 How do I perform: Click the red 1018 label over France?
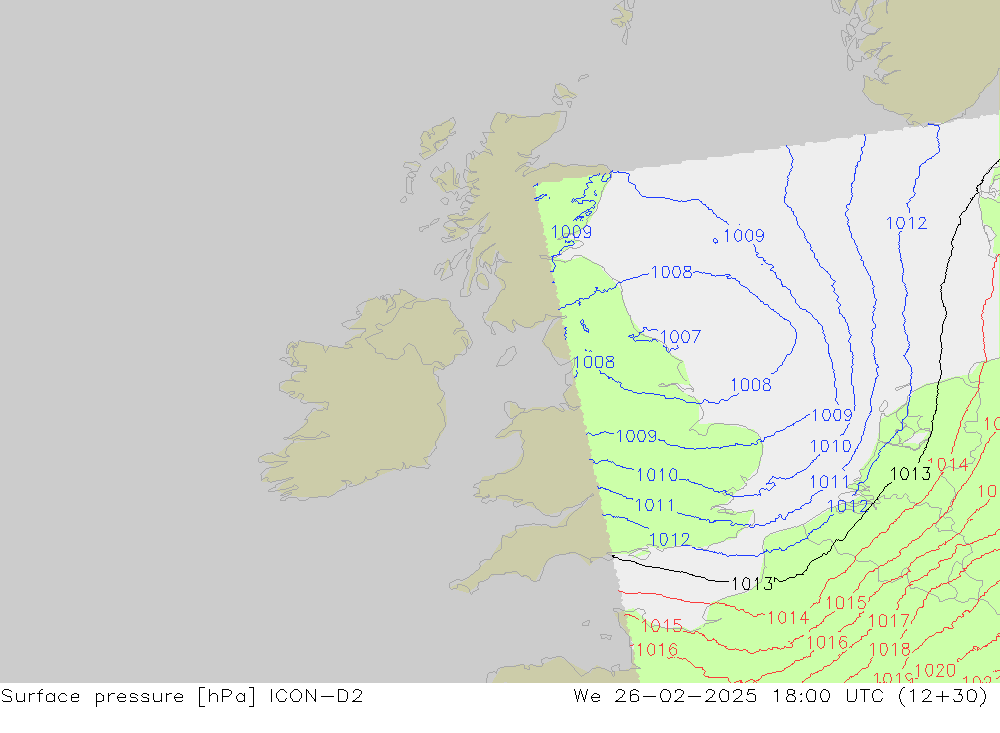click(x=890, y=649)
